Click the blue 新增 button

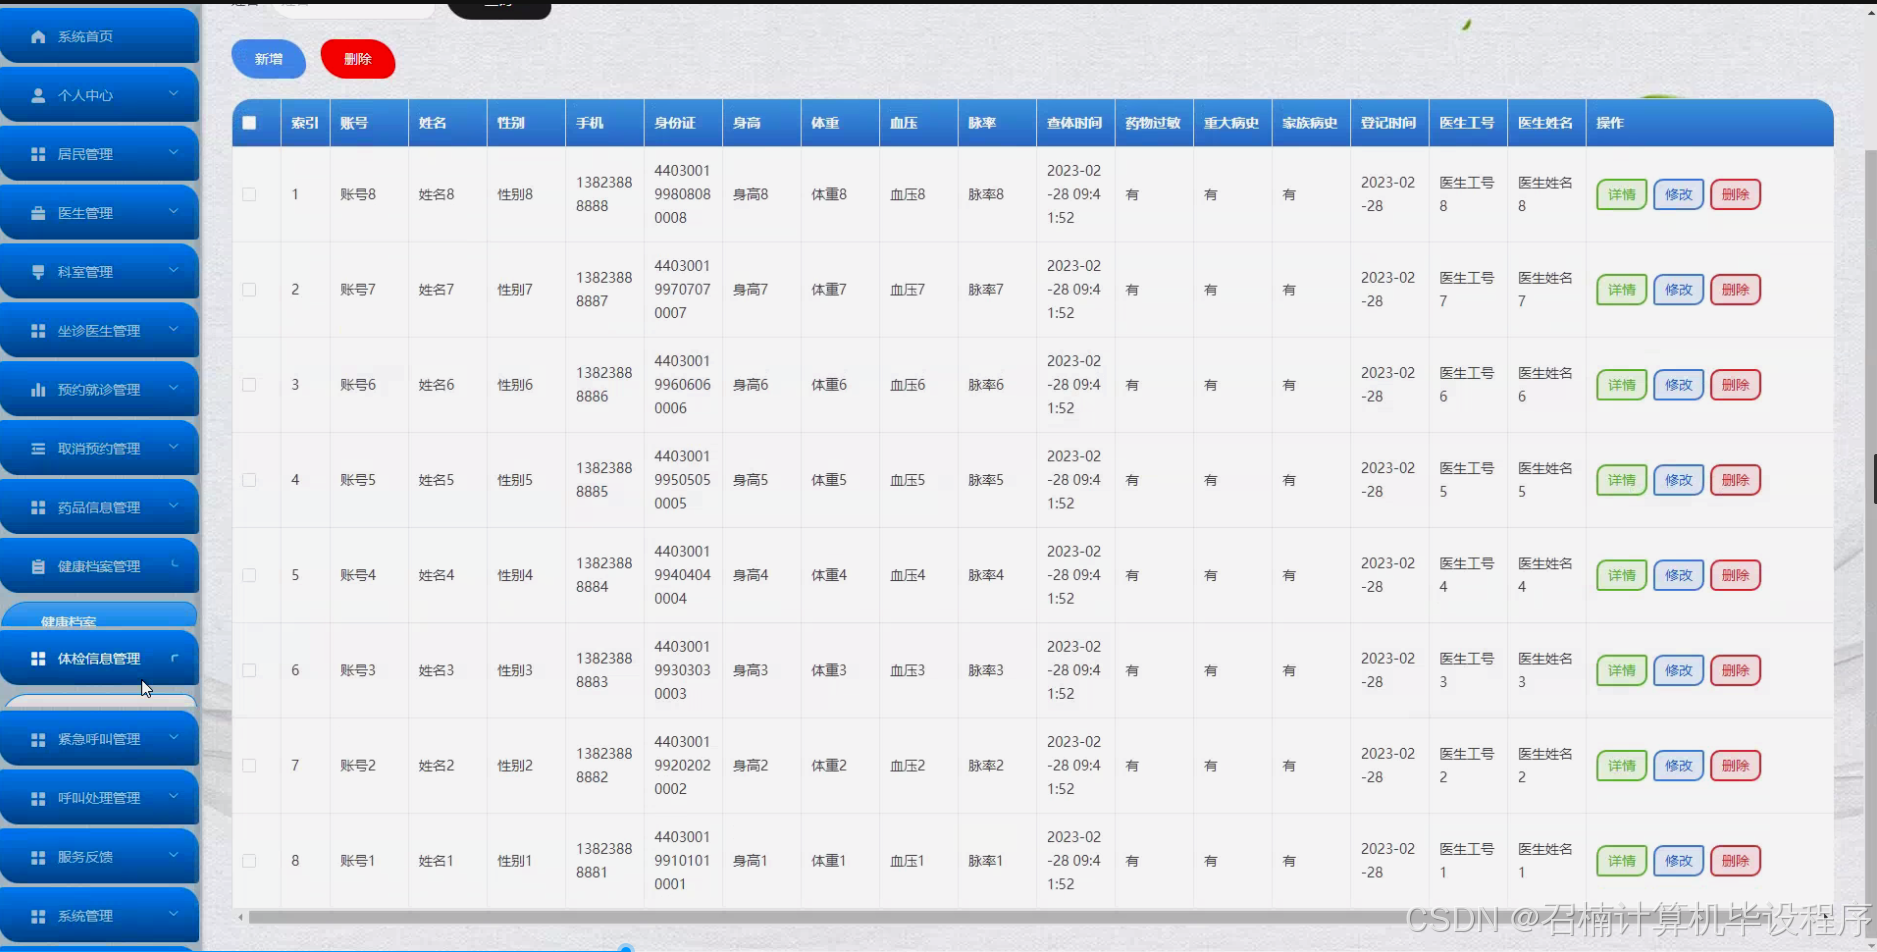pos(268,59)
